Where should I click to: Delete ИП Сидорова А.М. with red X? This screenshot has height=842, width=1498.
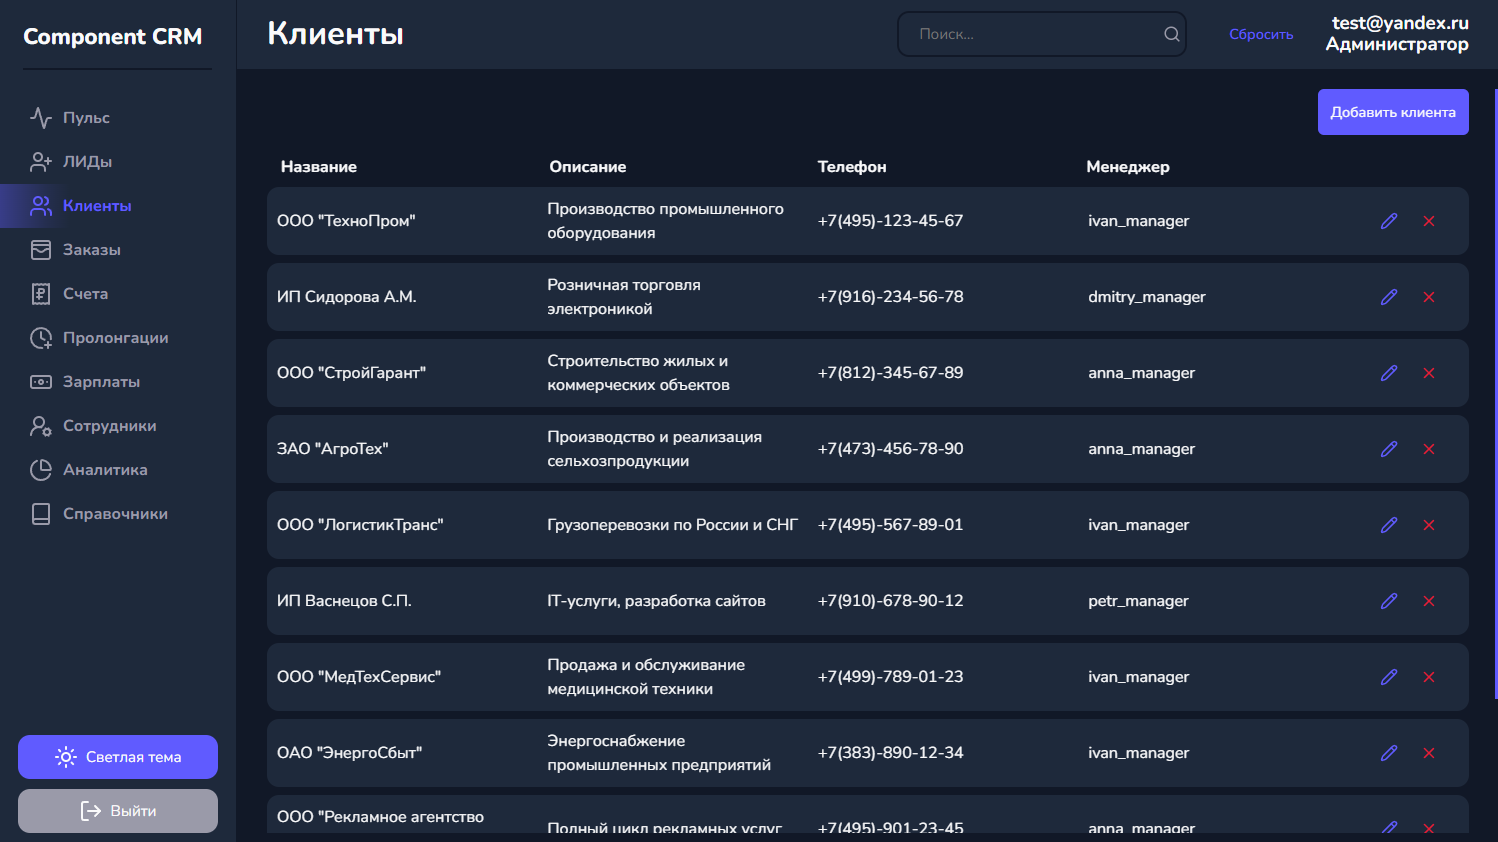click(x=1429, y=297)
